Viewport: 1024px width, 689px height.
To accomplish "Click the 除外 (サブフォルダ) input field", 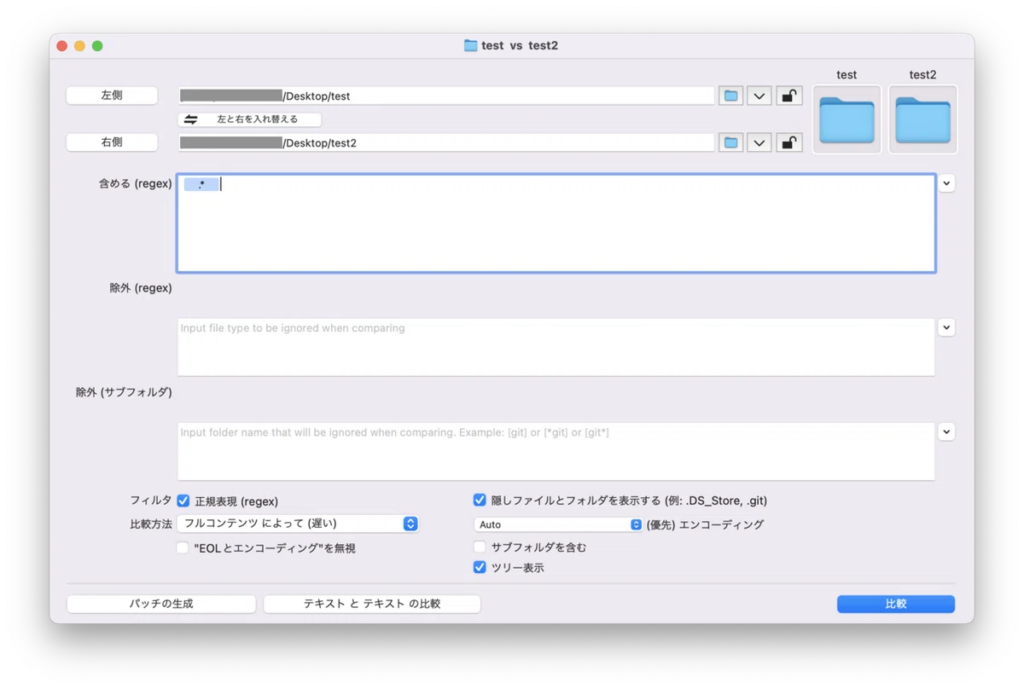I will (555, 451).
